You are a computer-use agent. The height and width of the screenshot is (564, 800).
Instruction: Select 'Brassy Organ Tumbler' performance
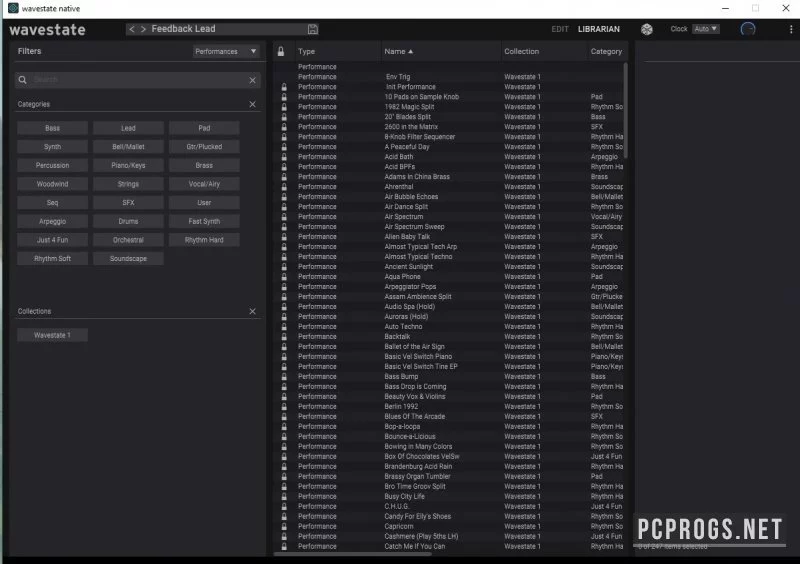coord(417,477)
